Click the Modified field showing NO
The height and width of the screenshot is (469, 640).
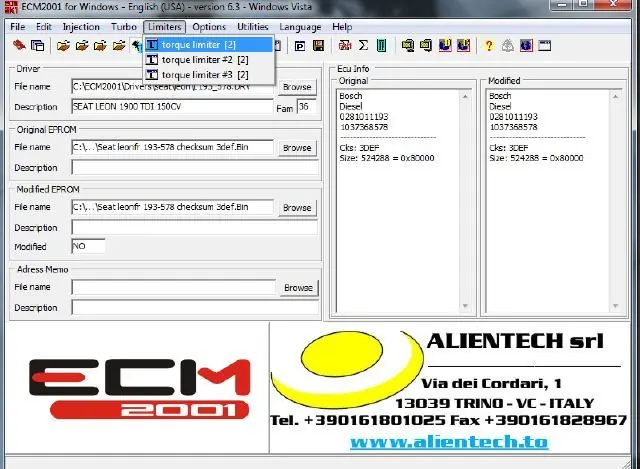click(x=88, y=246)
